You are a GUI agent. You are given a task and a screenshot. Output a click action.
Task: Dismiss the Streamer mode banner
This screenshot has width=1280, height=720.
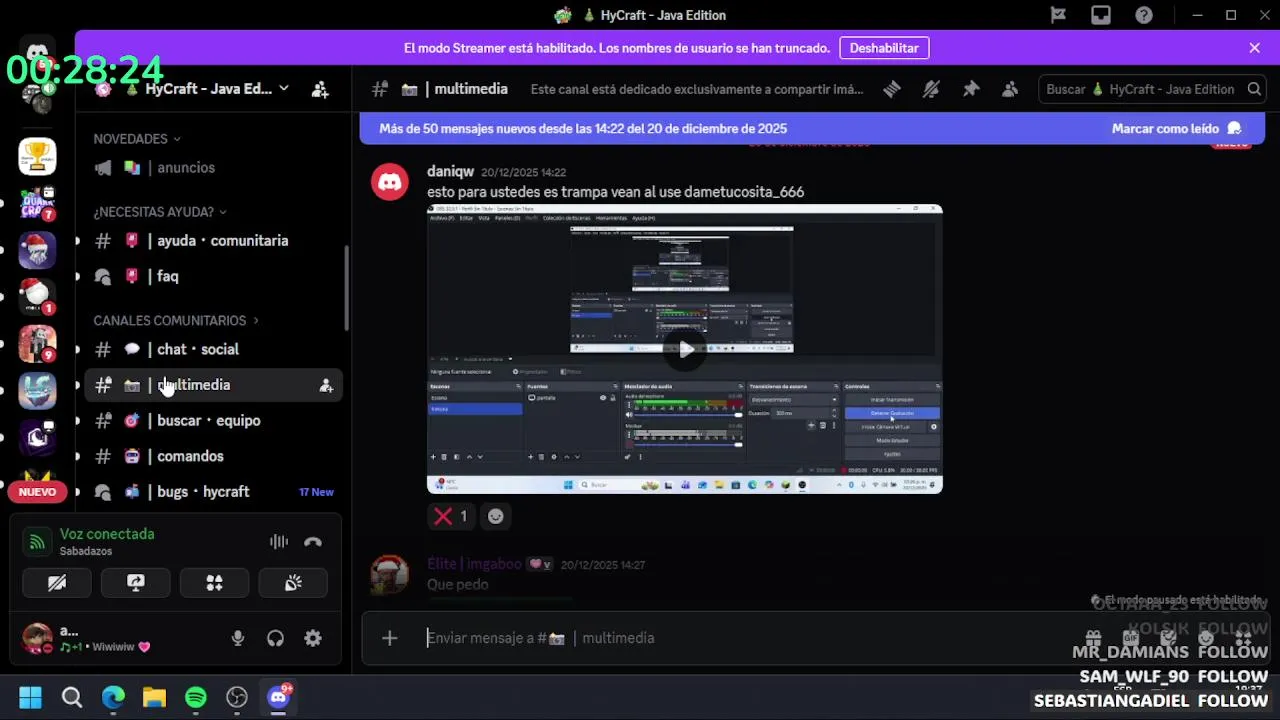coord(1254,48)
